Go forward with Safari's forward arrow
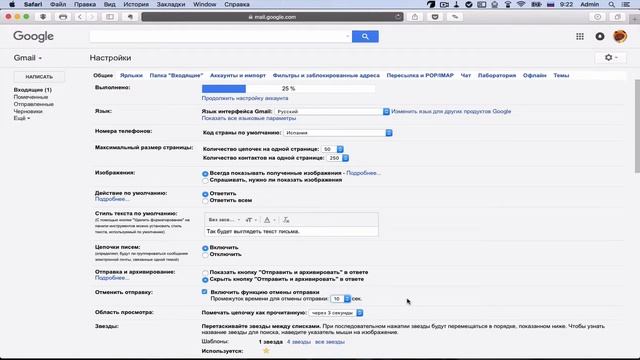The width and height of the screenshot is (640, 360). click(x=92, y=17)
